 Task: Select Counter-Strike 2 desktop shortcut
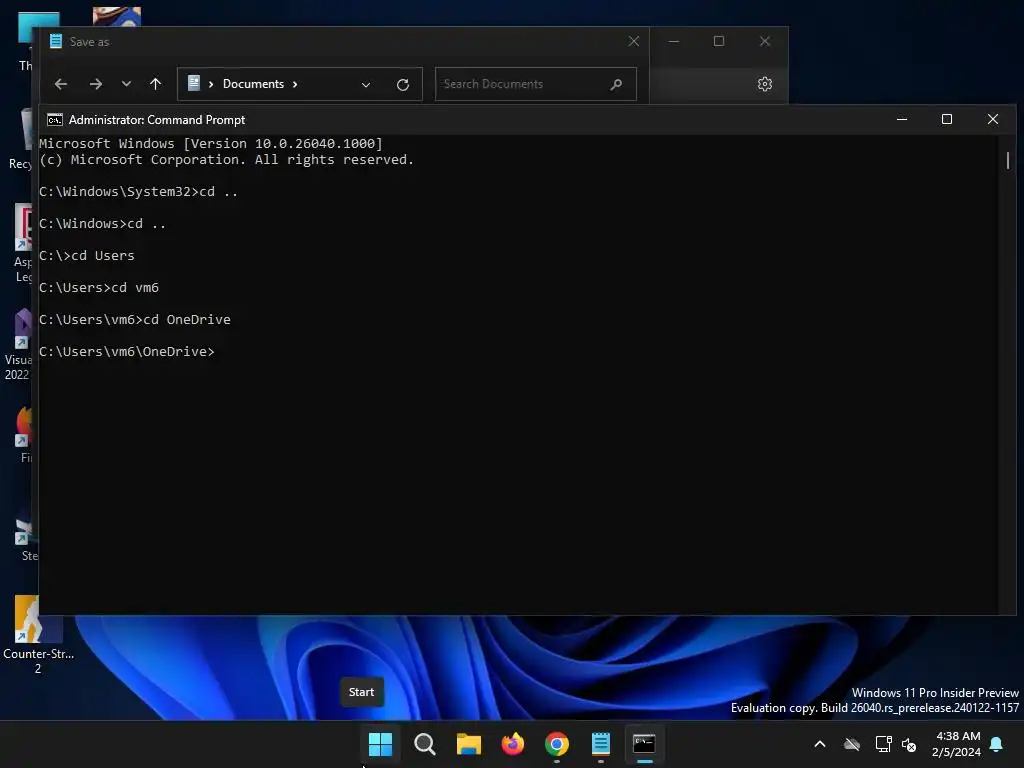(38, 635)
